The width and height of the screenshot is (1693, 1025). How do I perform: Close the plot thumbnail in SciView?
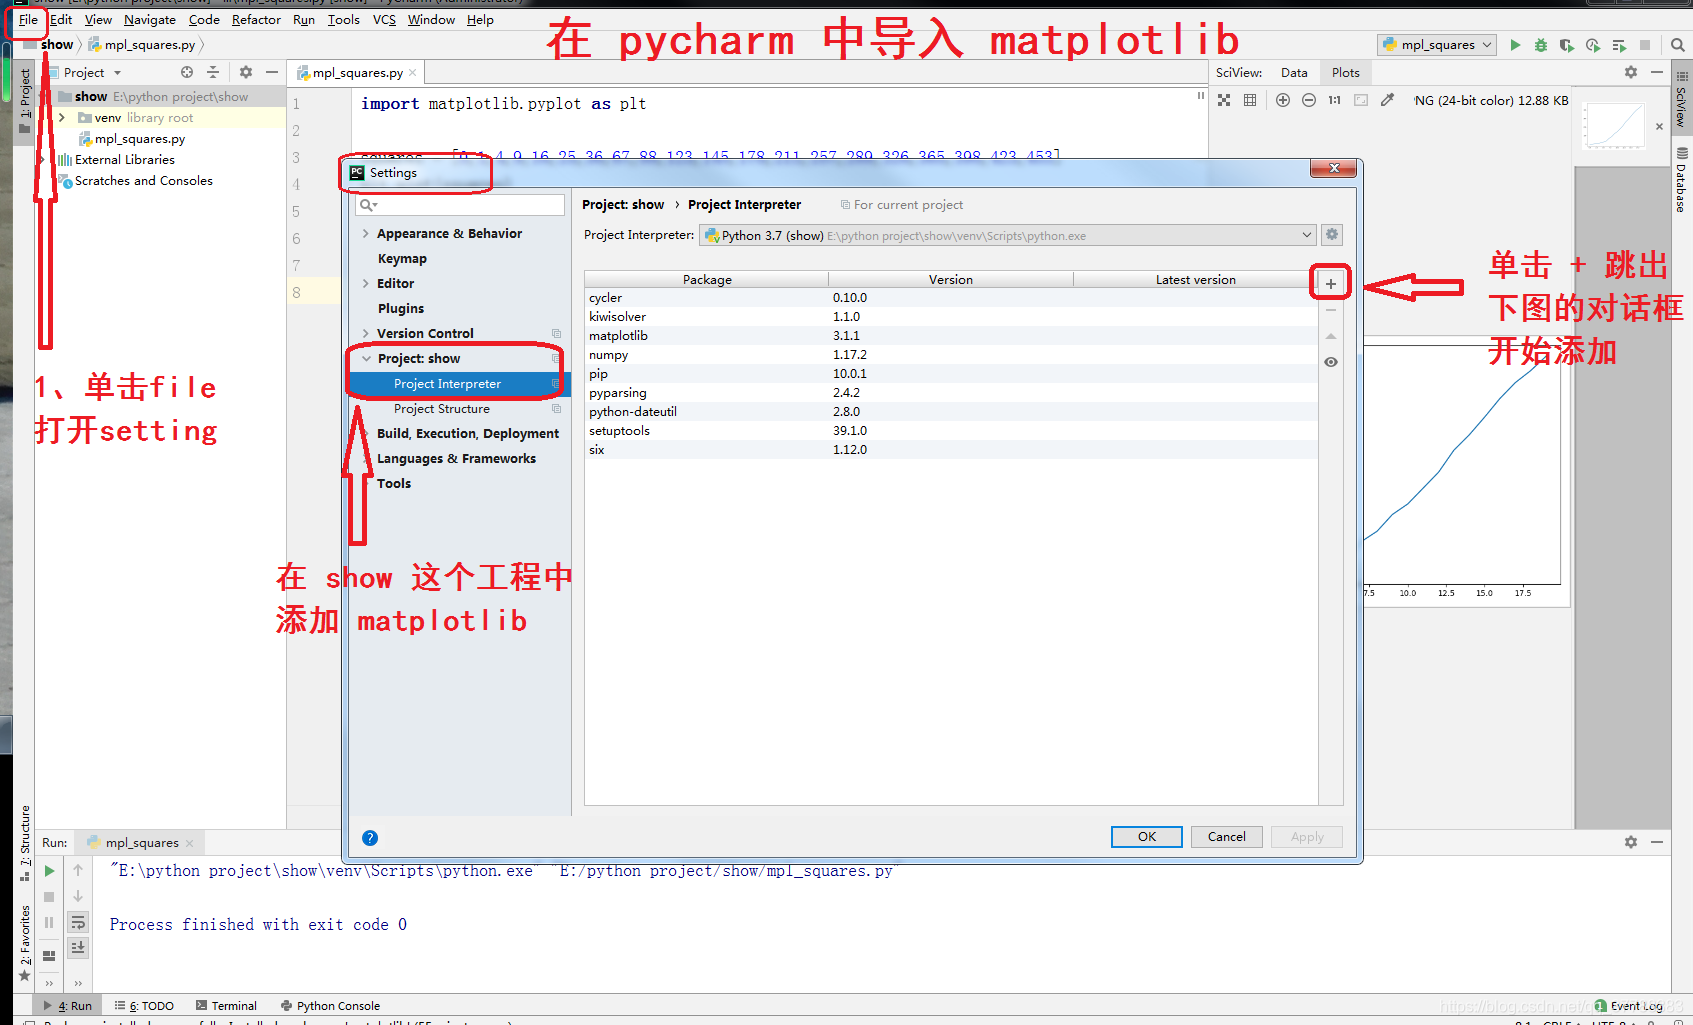point(1660,127)
